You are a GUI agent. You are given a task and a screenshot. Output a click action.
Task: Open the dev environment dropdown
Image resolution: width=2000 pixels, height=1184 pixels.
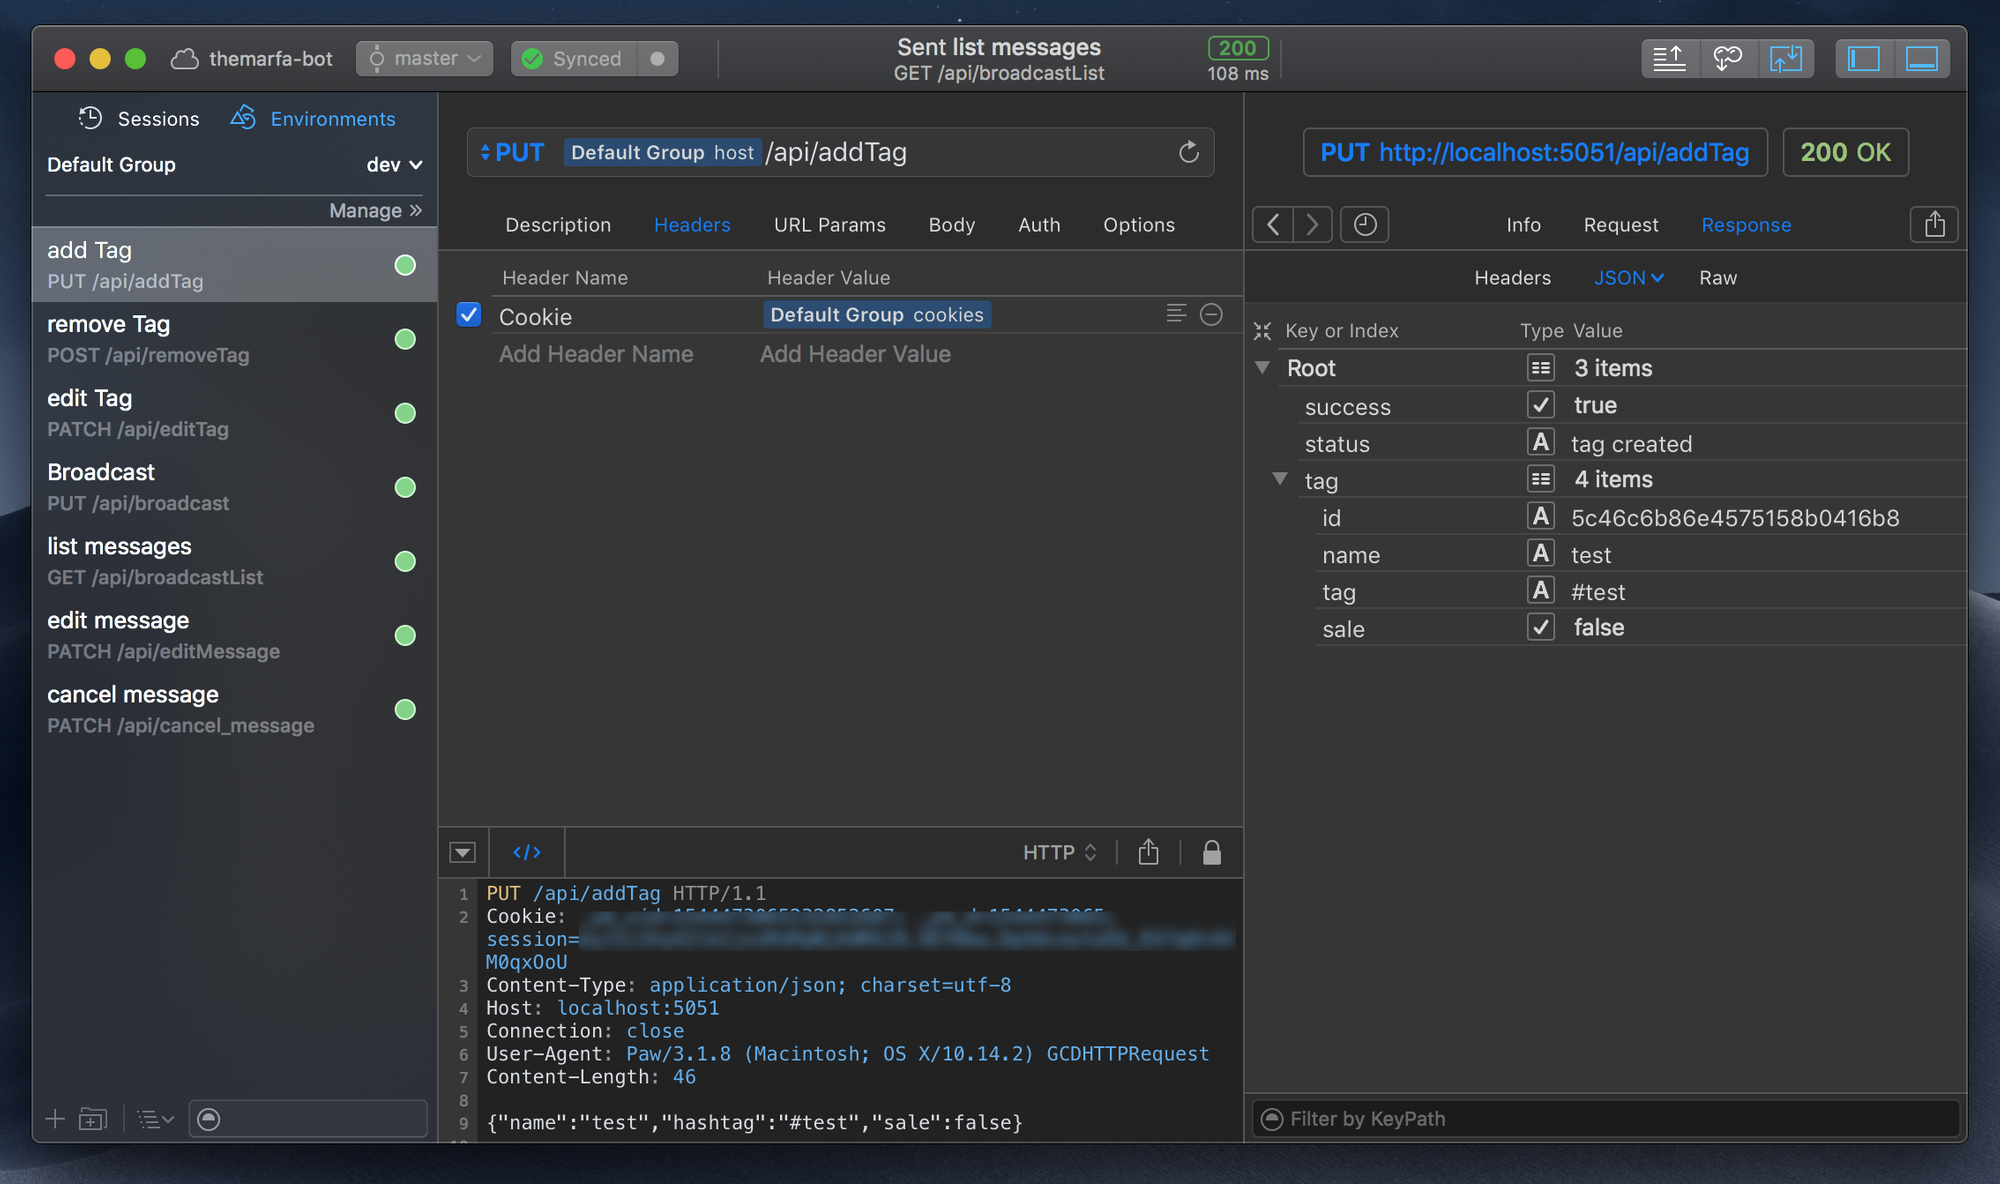pyautogui.click(x=394, y=165)
